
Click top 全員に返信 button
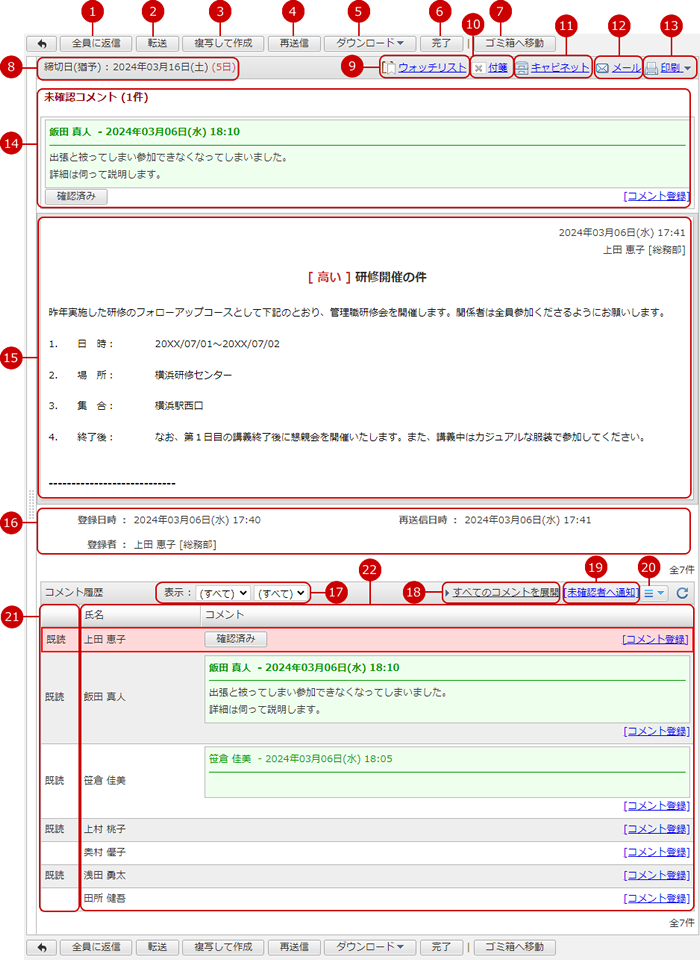pyautogui.click(x=96, y=43)
